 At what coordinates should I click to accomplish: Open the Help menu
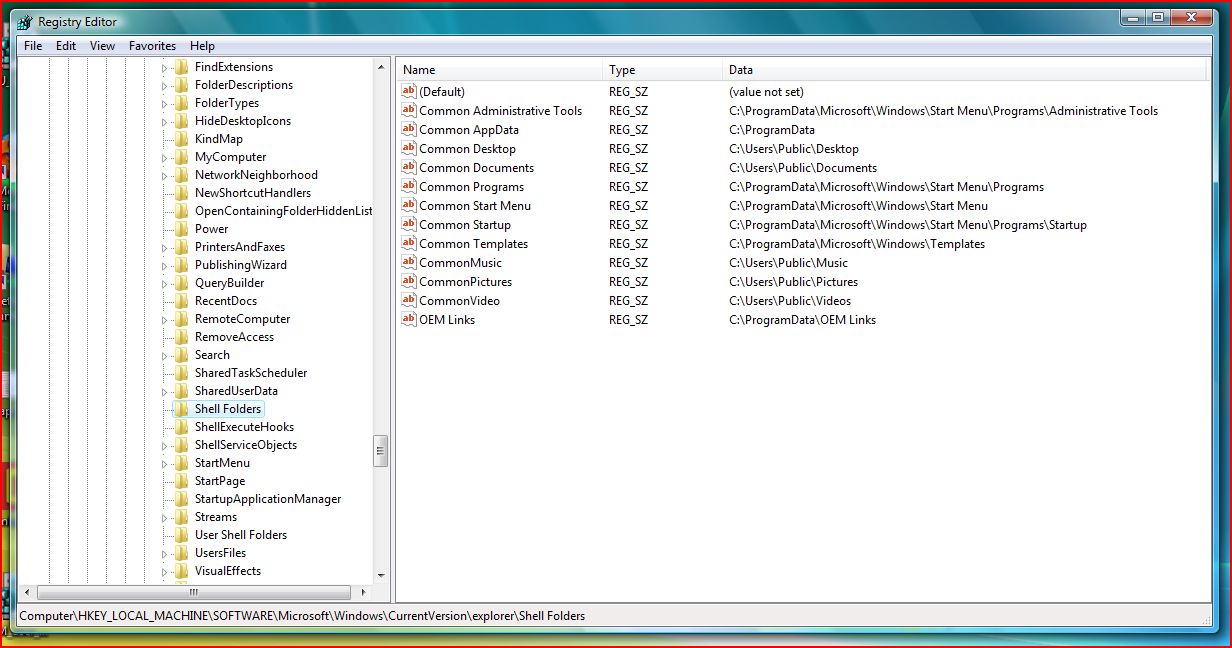(x=202, y=46)
